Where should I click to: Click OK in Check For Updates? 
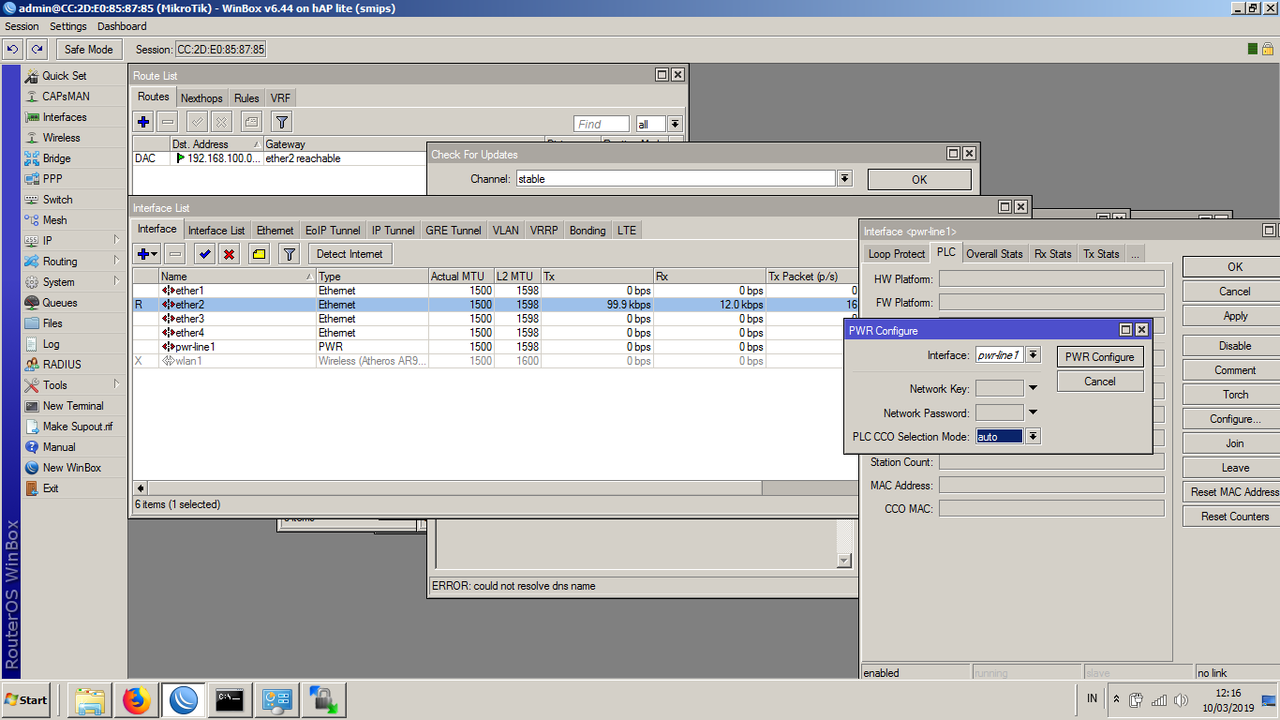[x=919, y=180]
